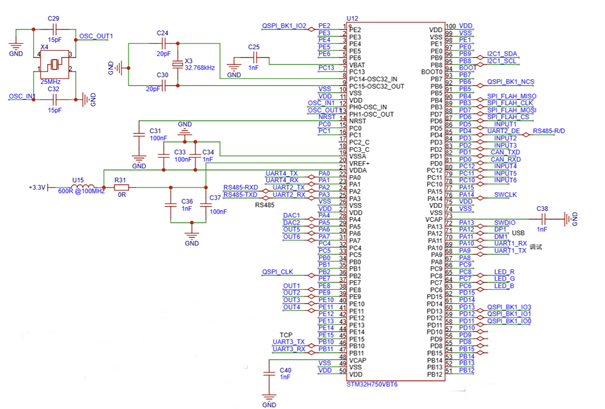Viewport: 605px width, 409px height.
Task: Select capacitor C30 symbol
Action: point(164,86)
